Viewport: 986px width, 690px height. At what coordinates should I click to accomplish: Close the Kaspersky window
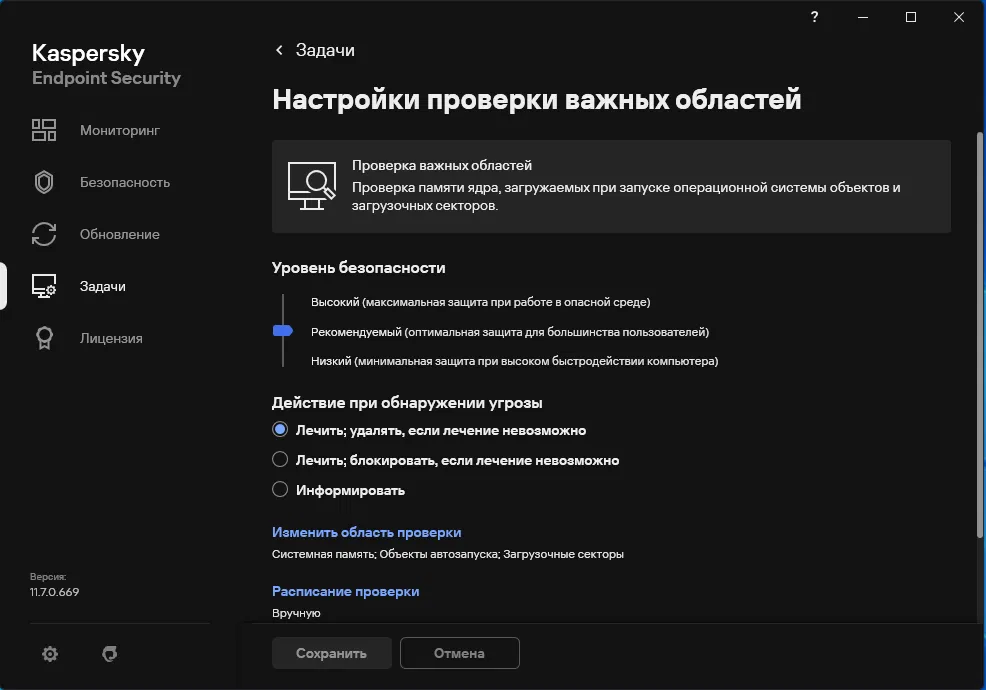(958, 17)
